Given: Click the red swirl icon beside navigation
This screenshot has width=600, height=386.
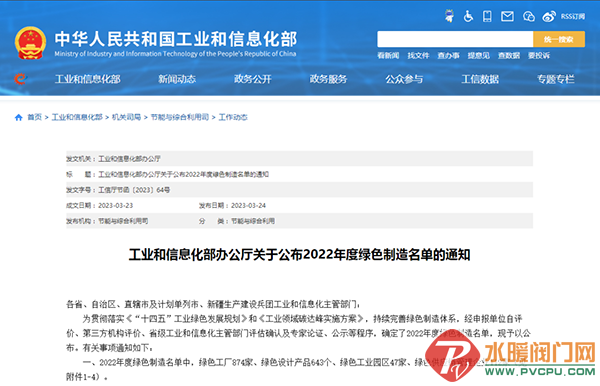Looking at the screenshot, I should click(x=20, y=79).
